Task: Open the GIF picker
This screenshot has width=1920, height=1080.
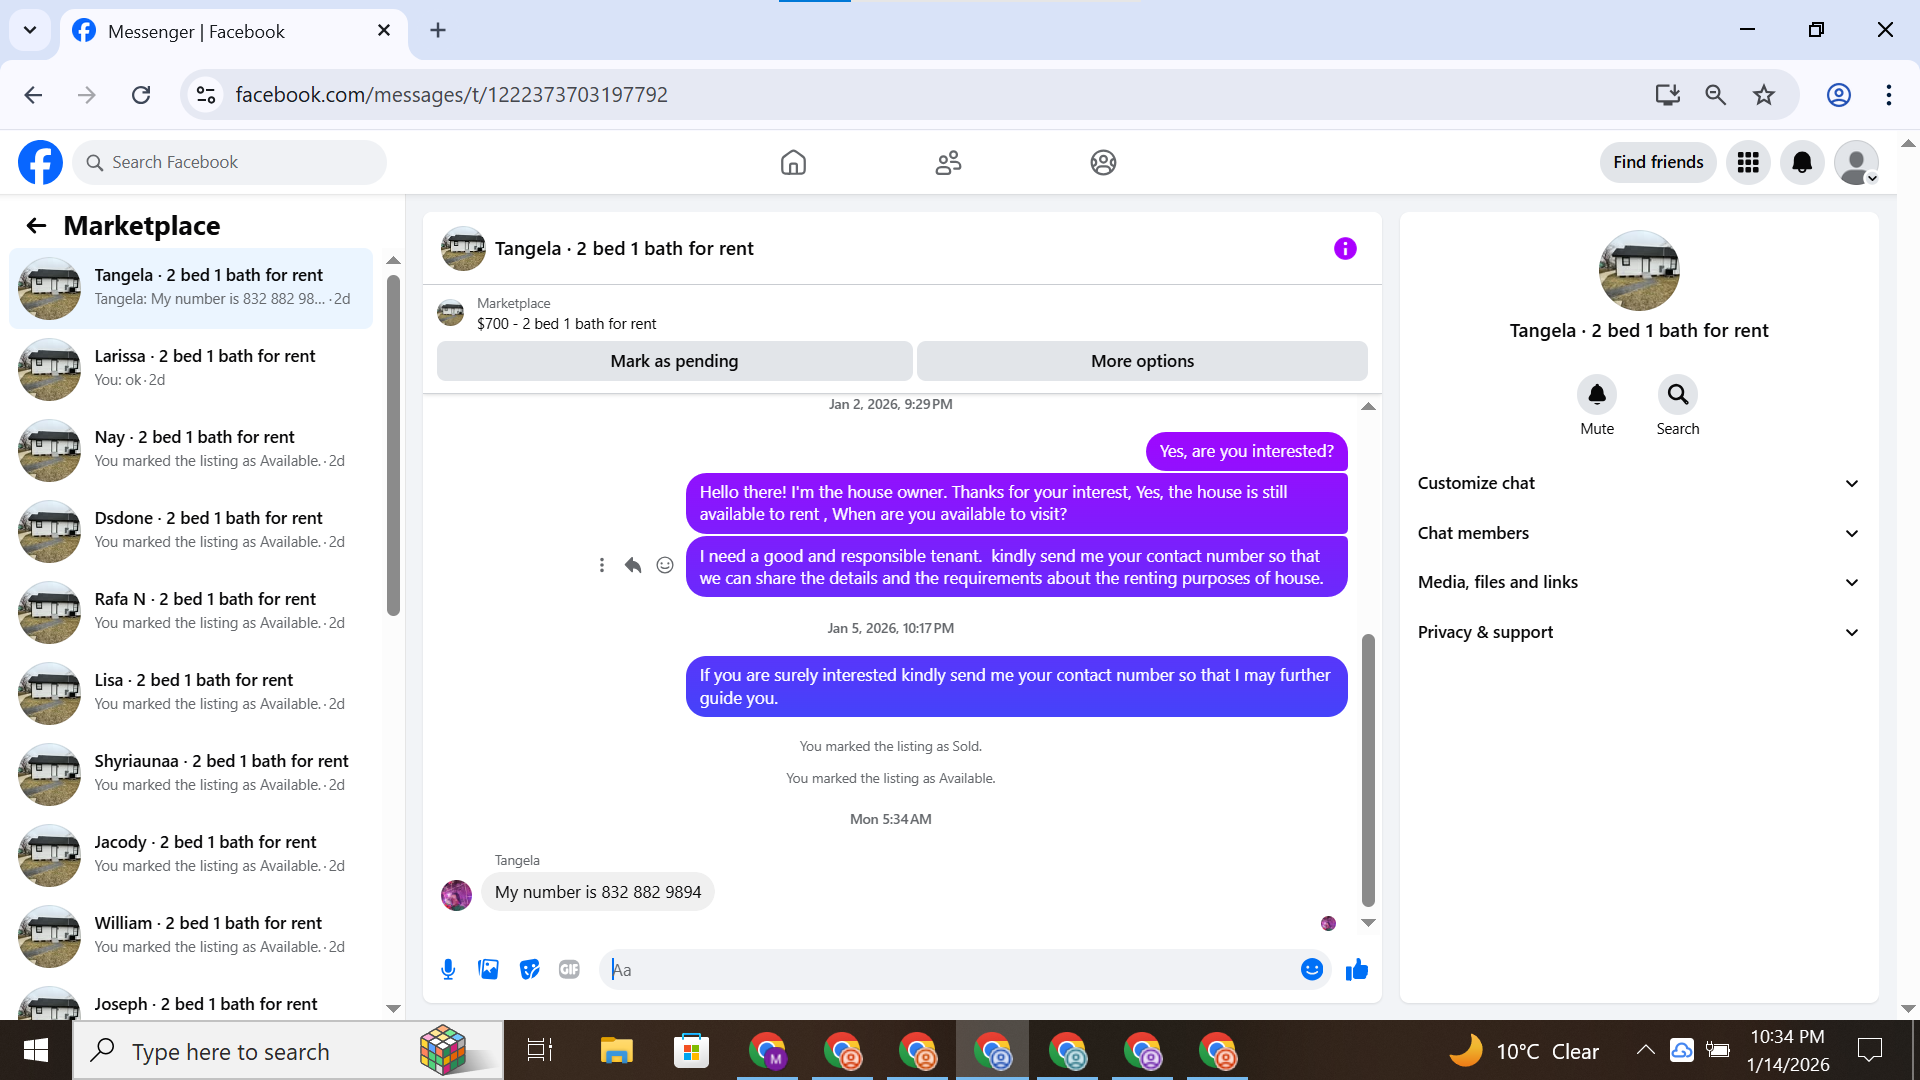Action: pos(569,969)
